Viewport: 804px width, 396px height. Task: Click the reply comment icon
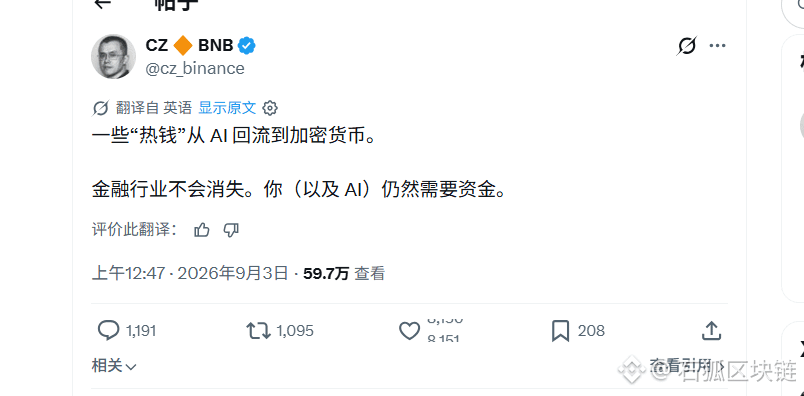(x=108, y=331)
